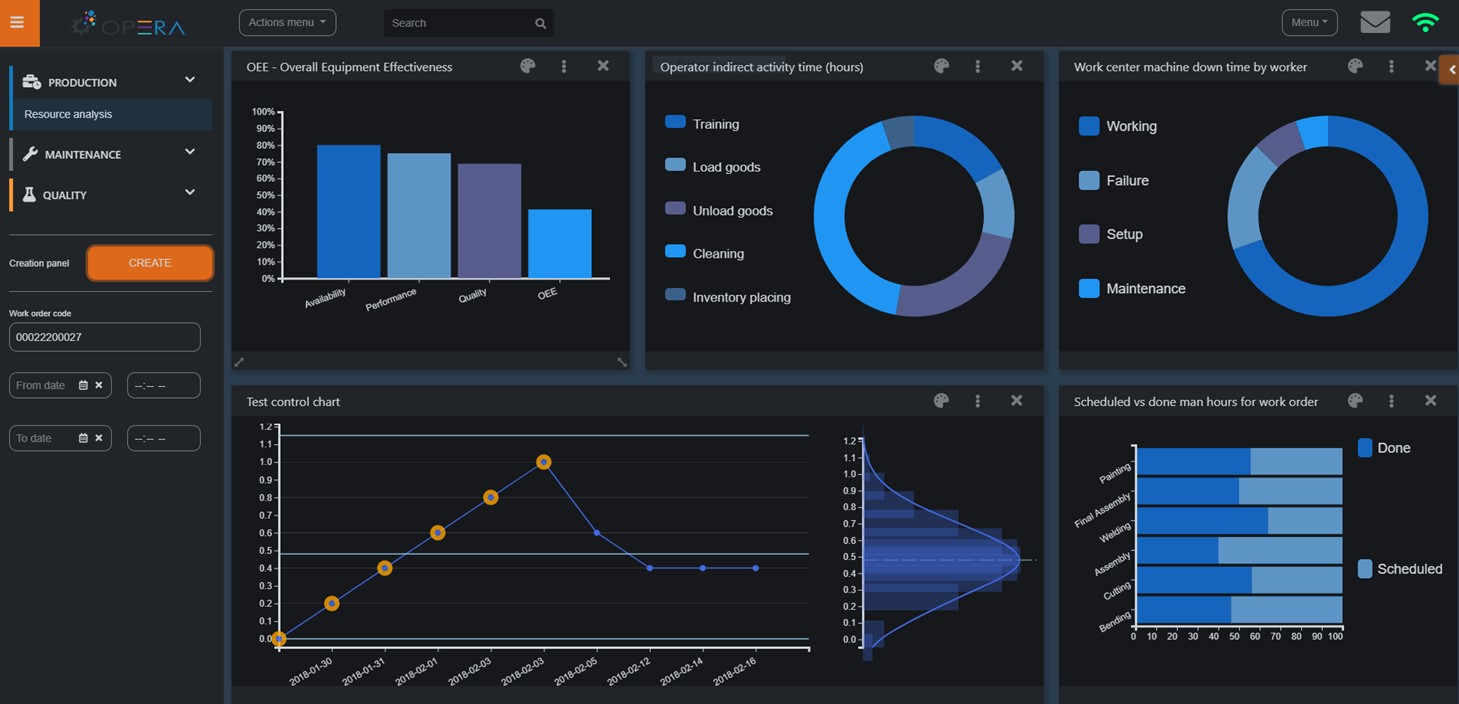Toggle the Scheduled legend series
Screen dimensions: 1459x704
[1408, 569]
